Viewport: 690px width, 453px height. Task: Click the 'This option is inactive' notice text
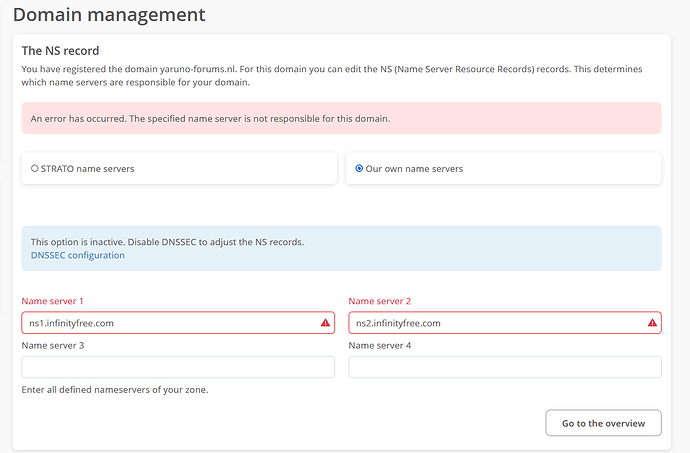167,242
